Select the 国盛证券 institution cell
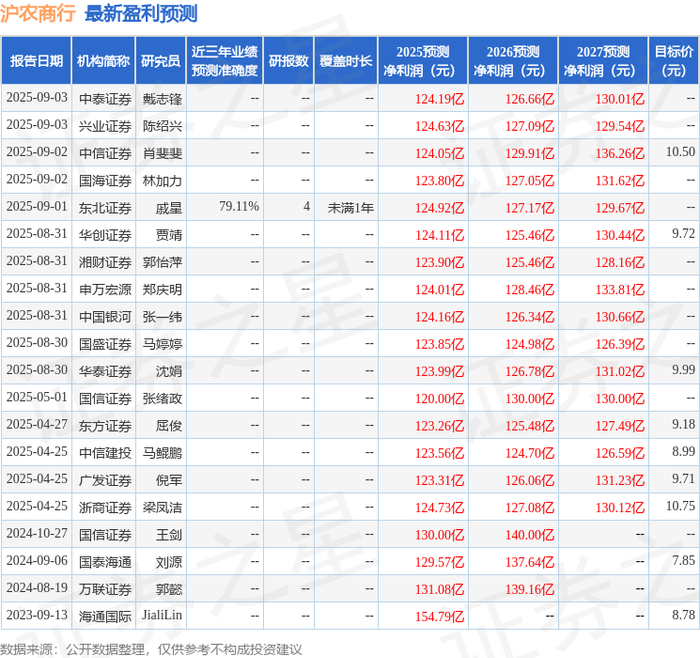Viewport: 700px width, 658px height. click(105, 344)
